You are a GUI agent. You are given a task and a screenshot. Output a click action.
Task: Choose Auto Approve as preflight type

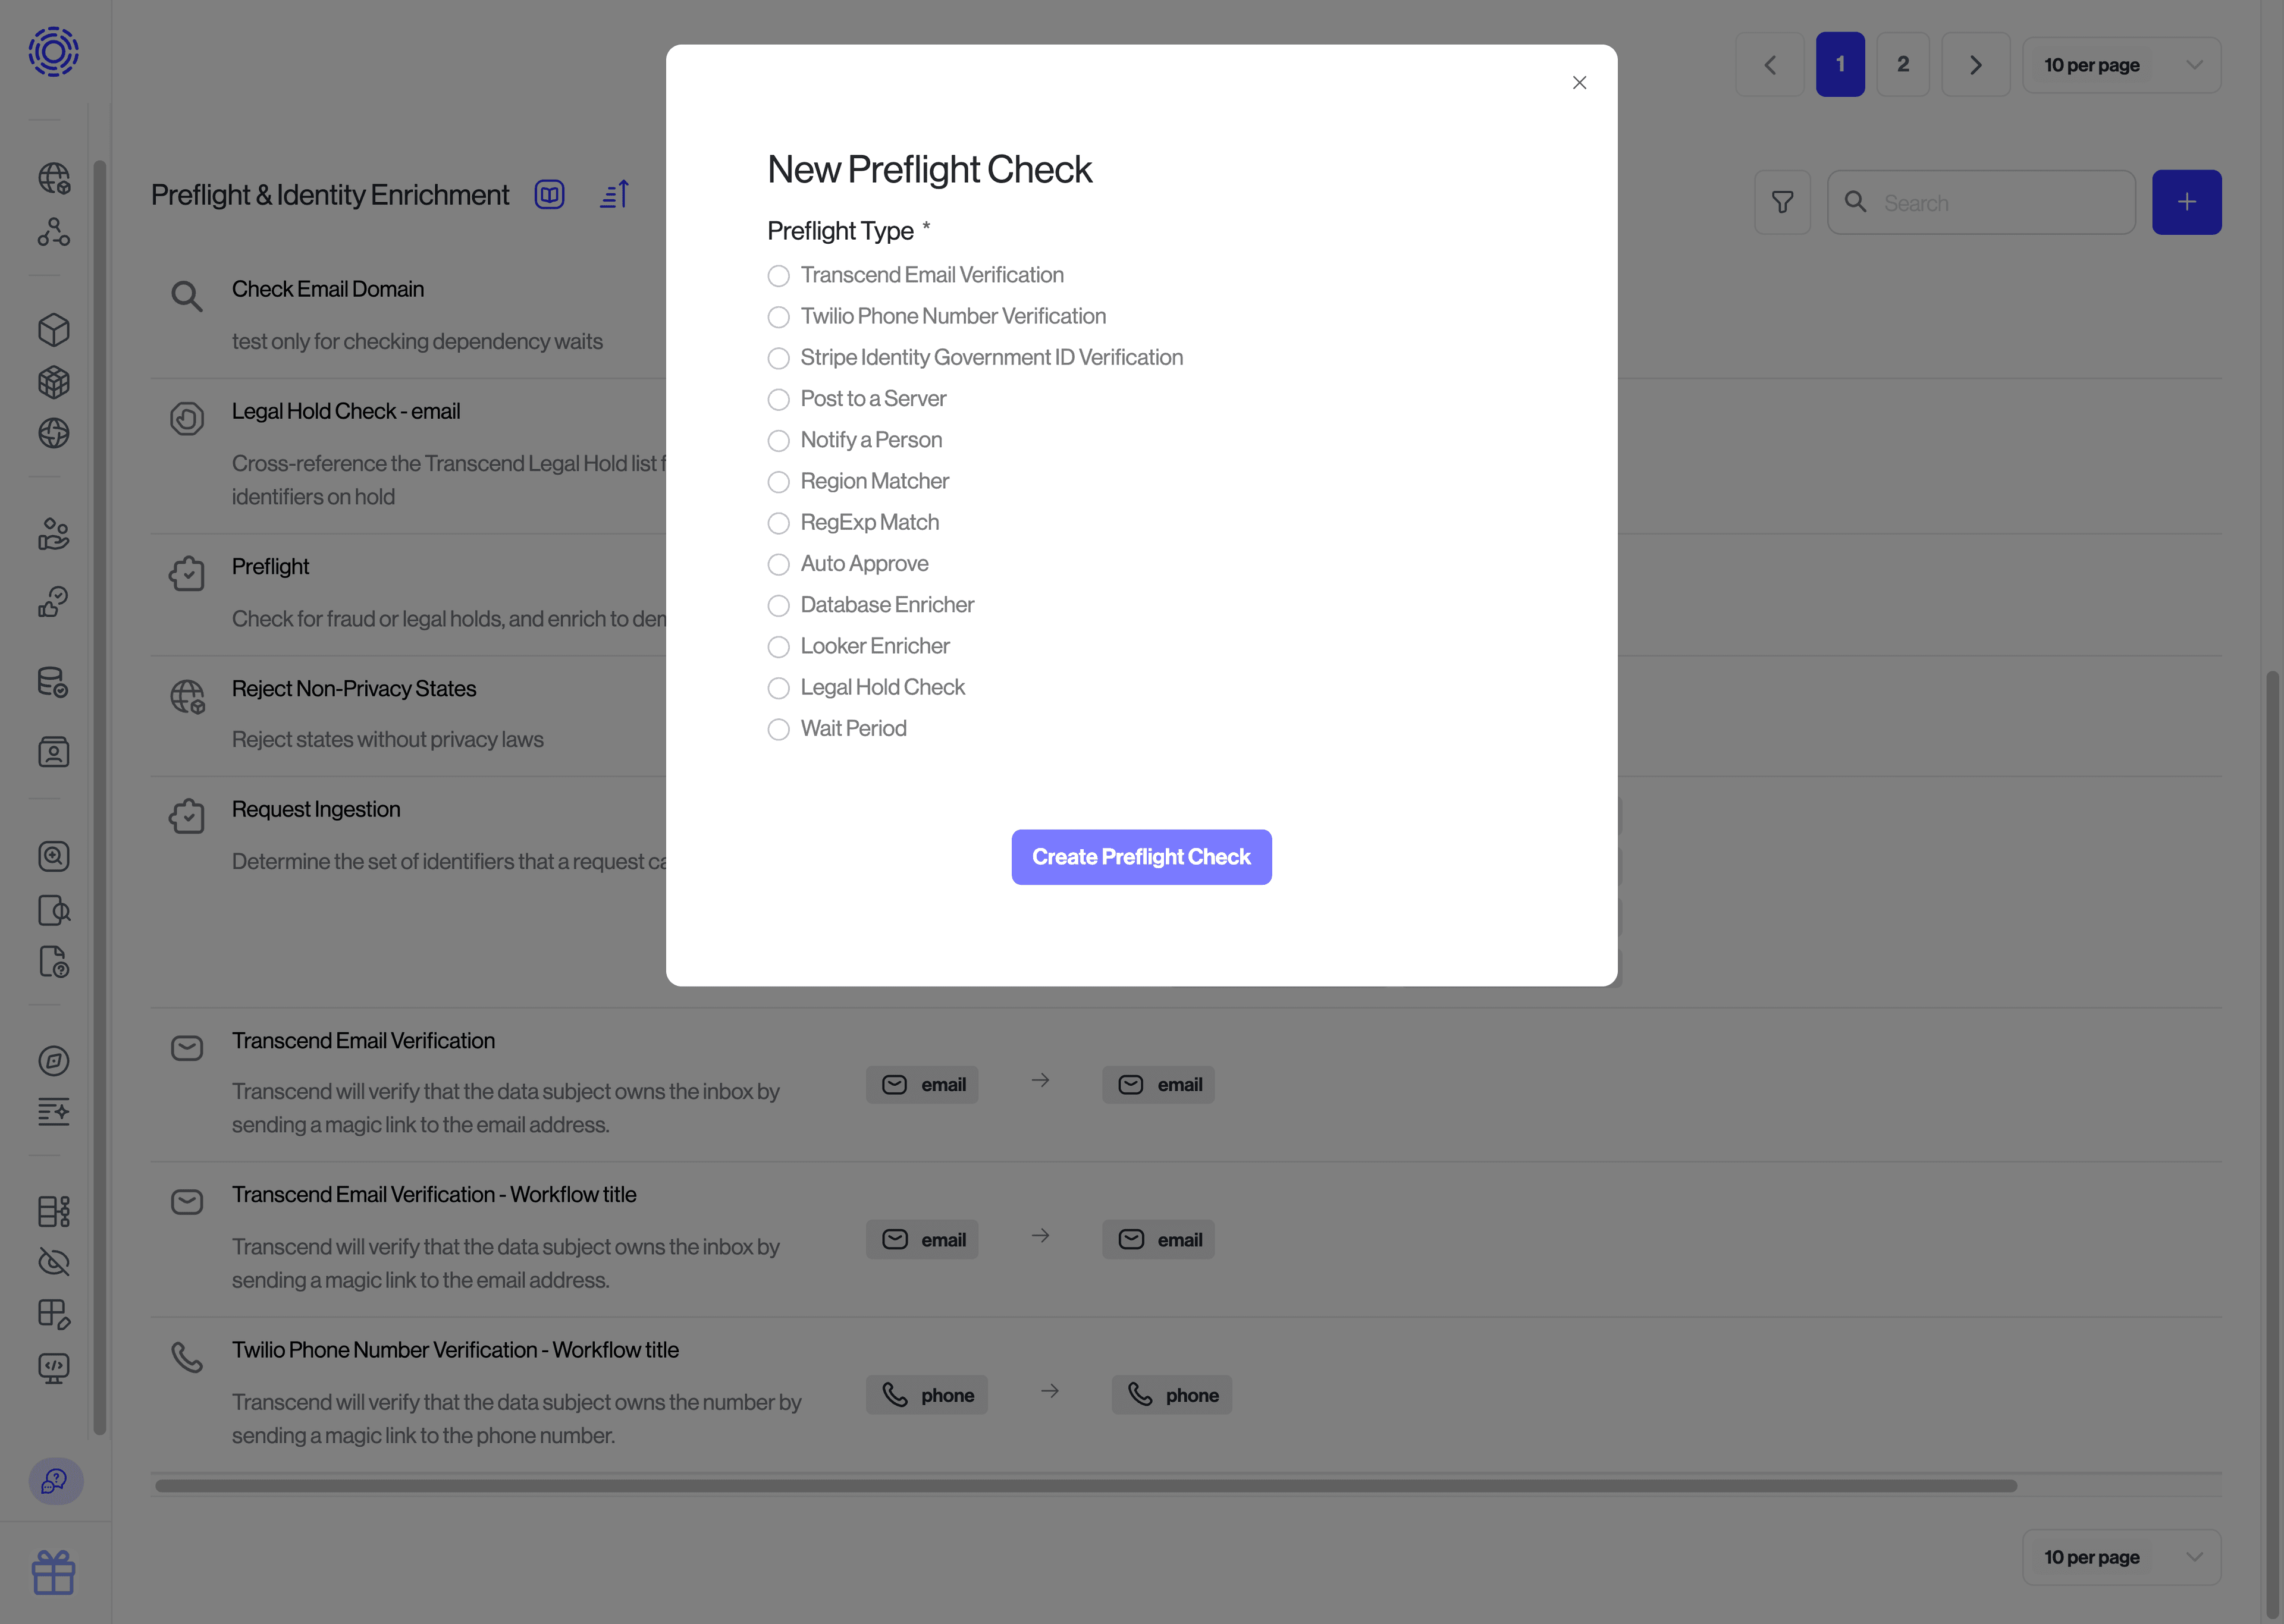click(779, 564)
